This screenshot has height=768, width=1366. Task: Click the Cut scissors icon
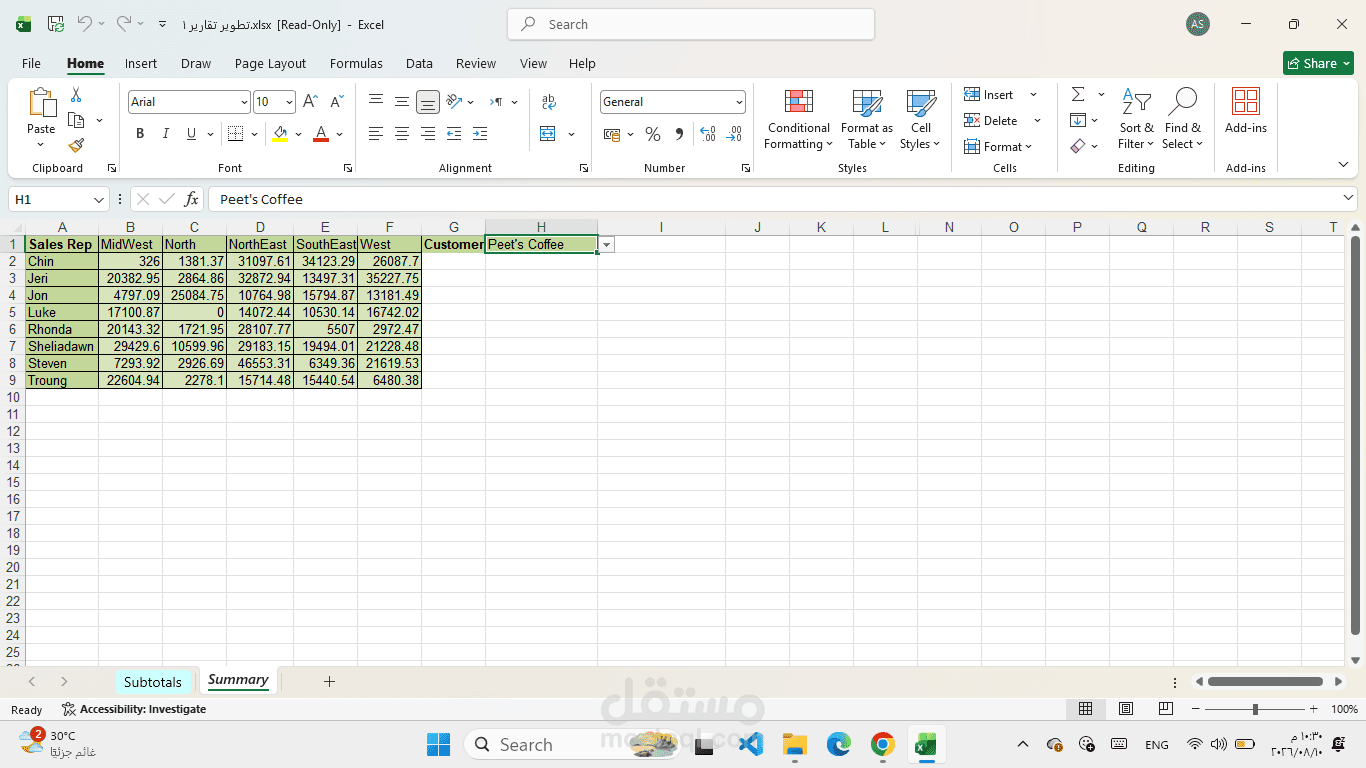coord(76,95)
